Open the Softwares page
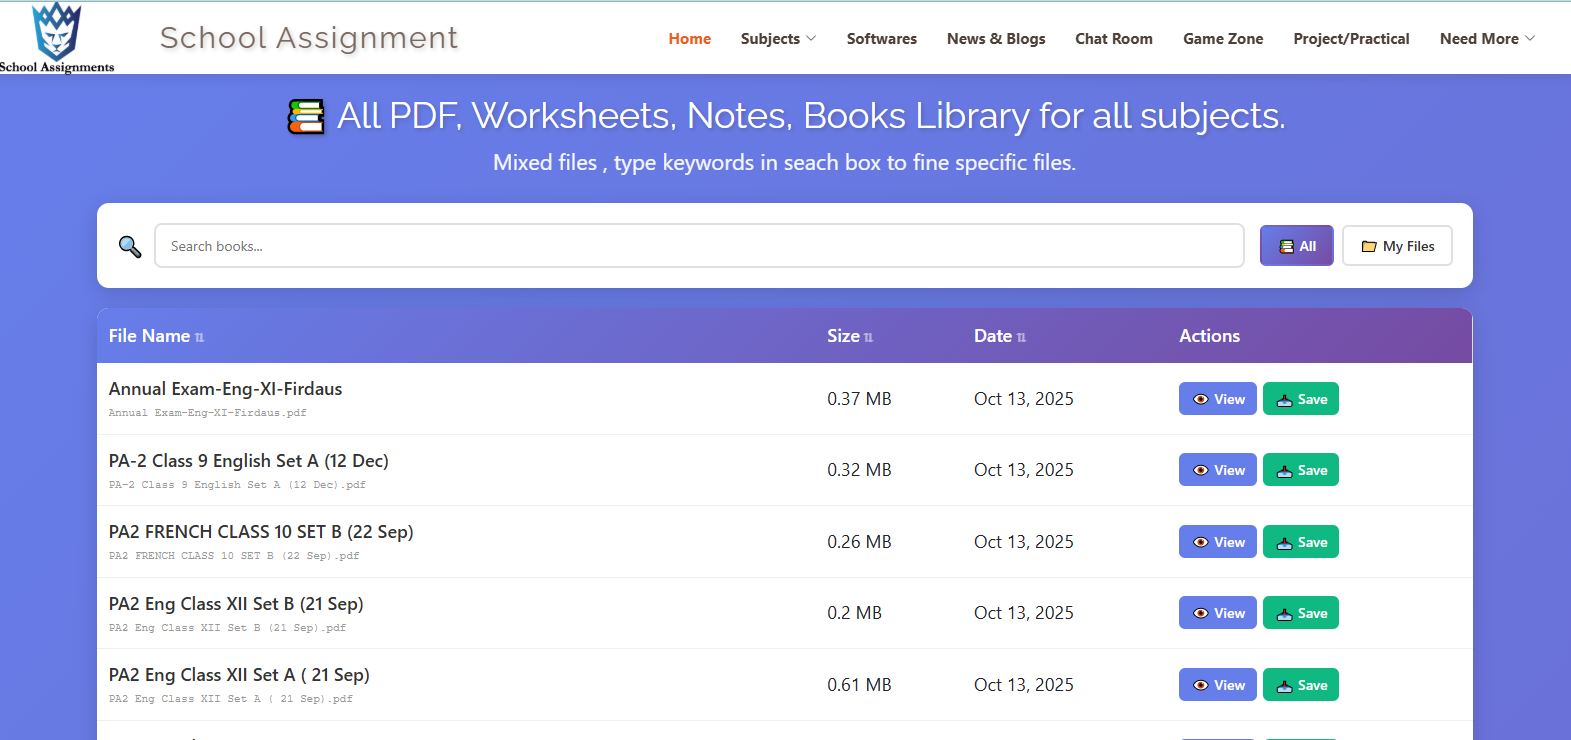 [882, 39]
